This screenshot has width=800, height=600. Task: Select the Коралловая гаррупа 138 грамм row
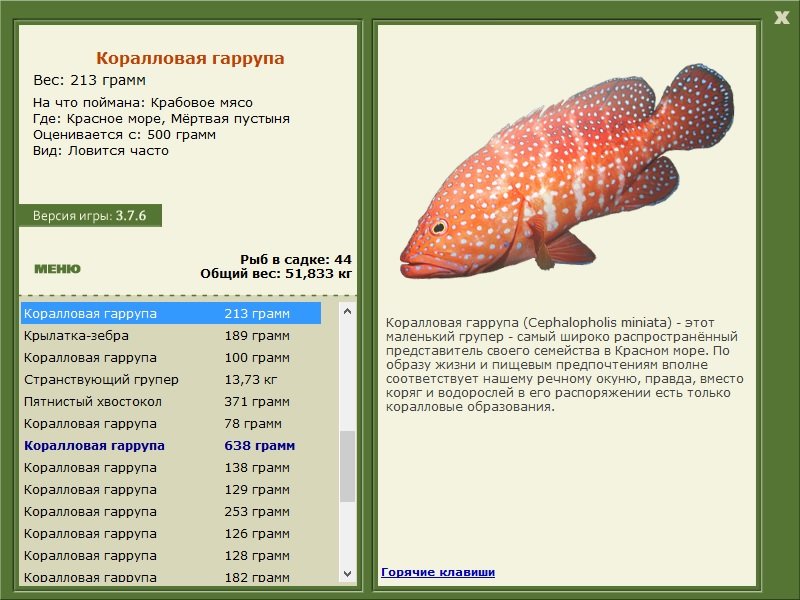(x=171, y=467)
